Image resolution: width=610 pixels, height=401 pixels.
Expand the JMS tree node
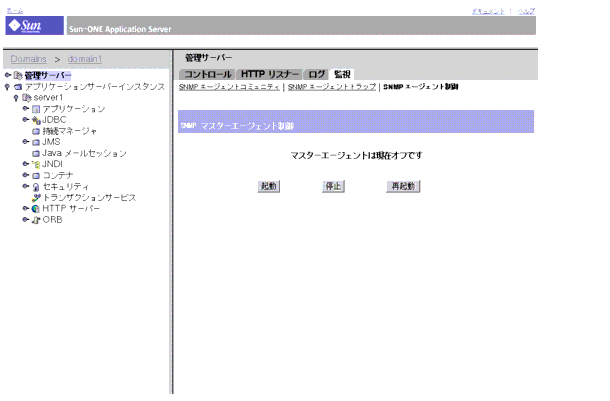pos(26,142)
